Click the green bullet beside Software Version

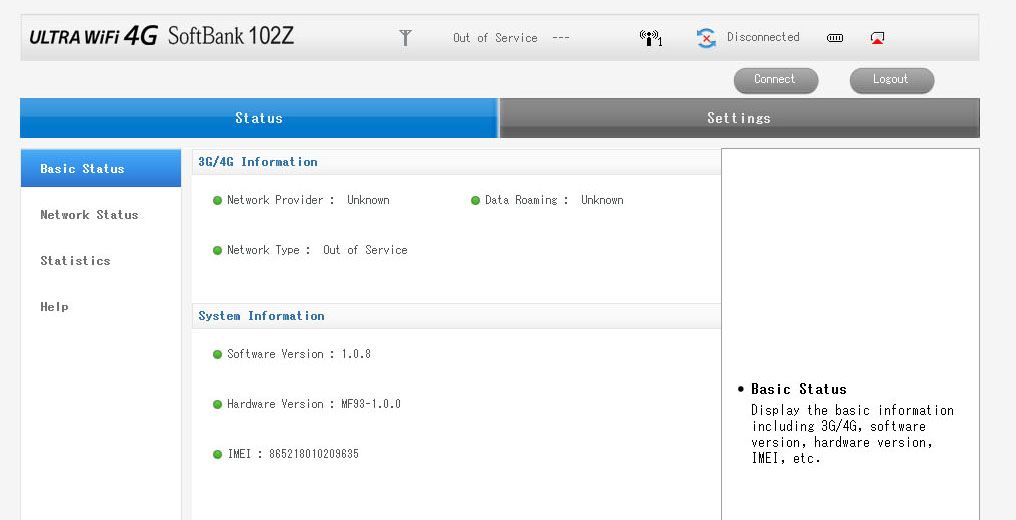pos(217,355)
